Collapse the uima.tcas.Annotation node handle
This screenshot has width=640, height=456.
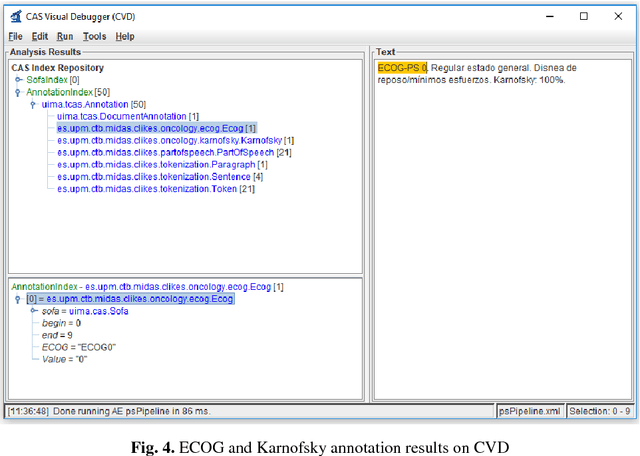tap(34, 104)
